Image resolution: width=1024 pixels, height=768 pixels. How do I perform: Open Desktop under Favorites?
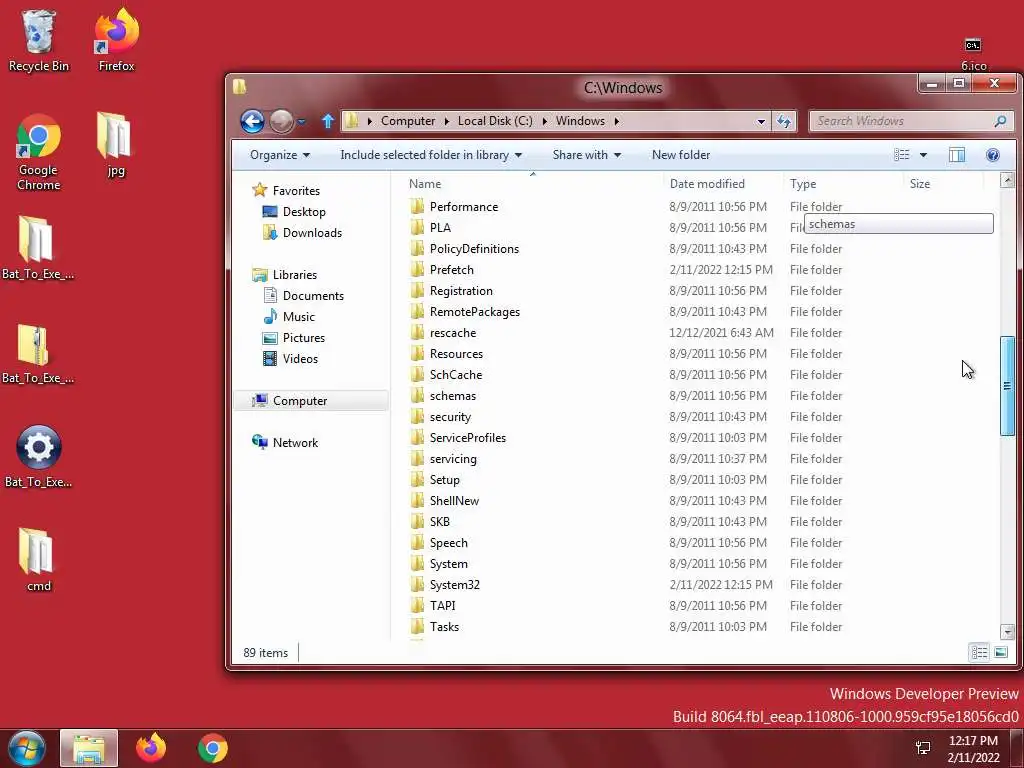pyautogui.click(x=294, y=212)
